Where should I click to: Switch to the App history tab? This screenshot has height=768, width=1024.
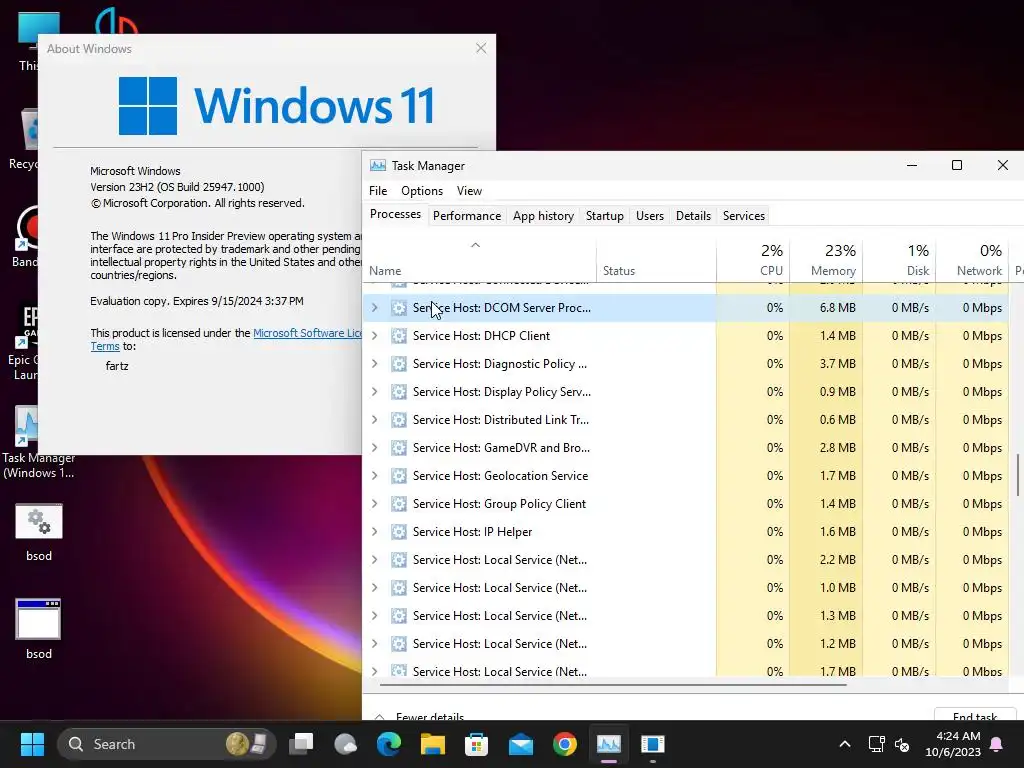(543, 216)
